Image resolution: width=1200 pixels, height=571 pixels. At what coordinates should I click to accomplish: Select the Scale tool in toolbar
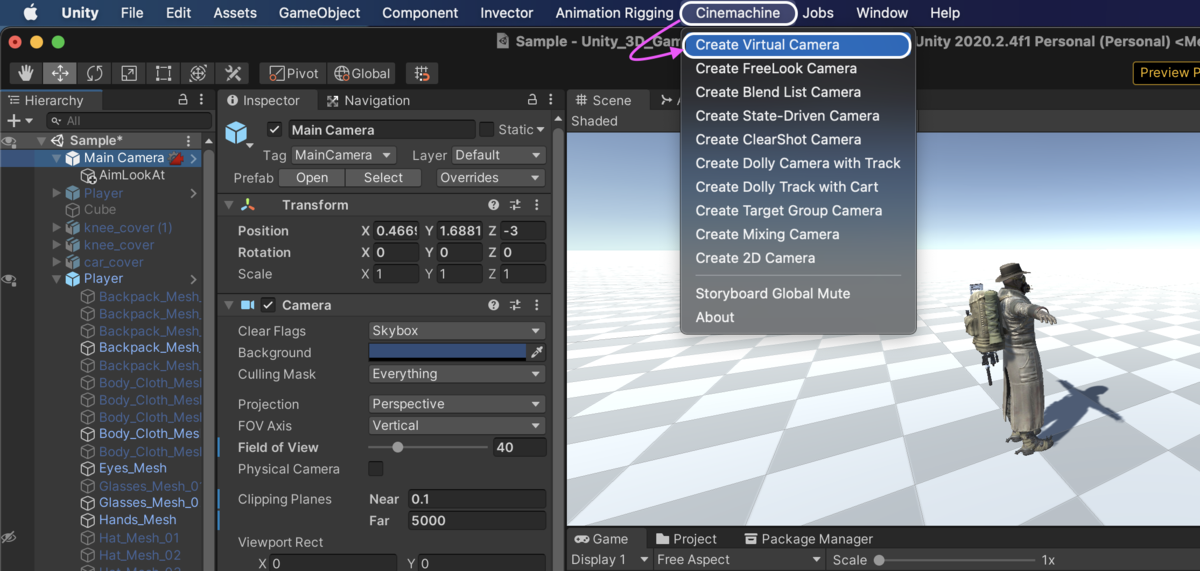(x=129, y=73)
